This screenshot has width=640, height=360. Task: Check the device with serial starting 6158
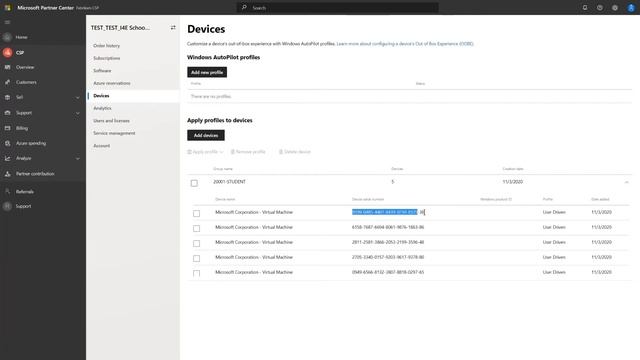[196, 228]
